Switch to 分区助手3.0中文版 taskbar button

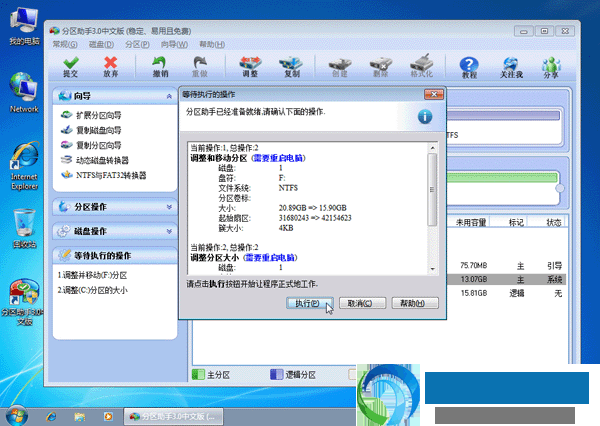pos(174,416)
